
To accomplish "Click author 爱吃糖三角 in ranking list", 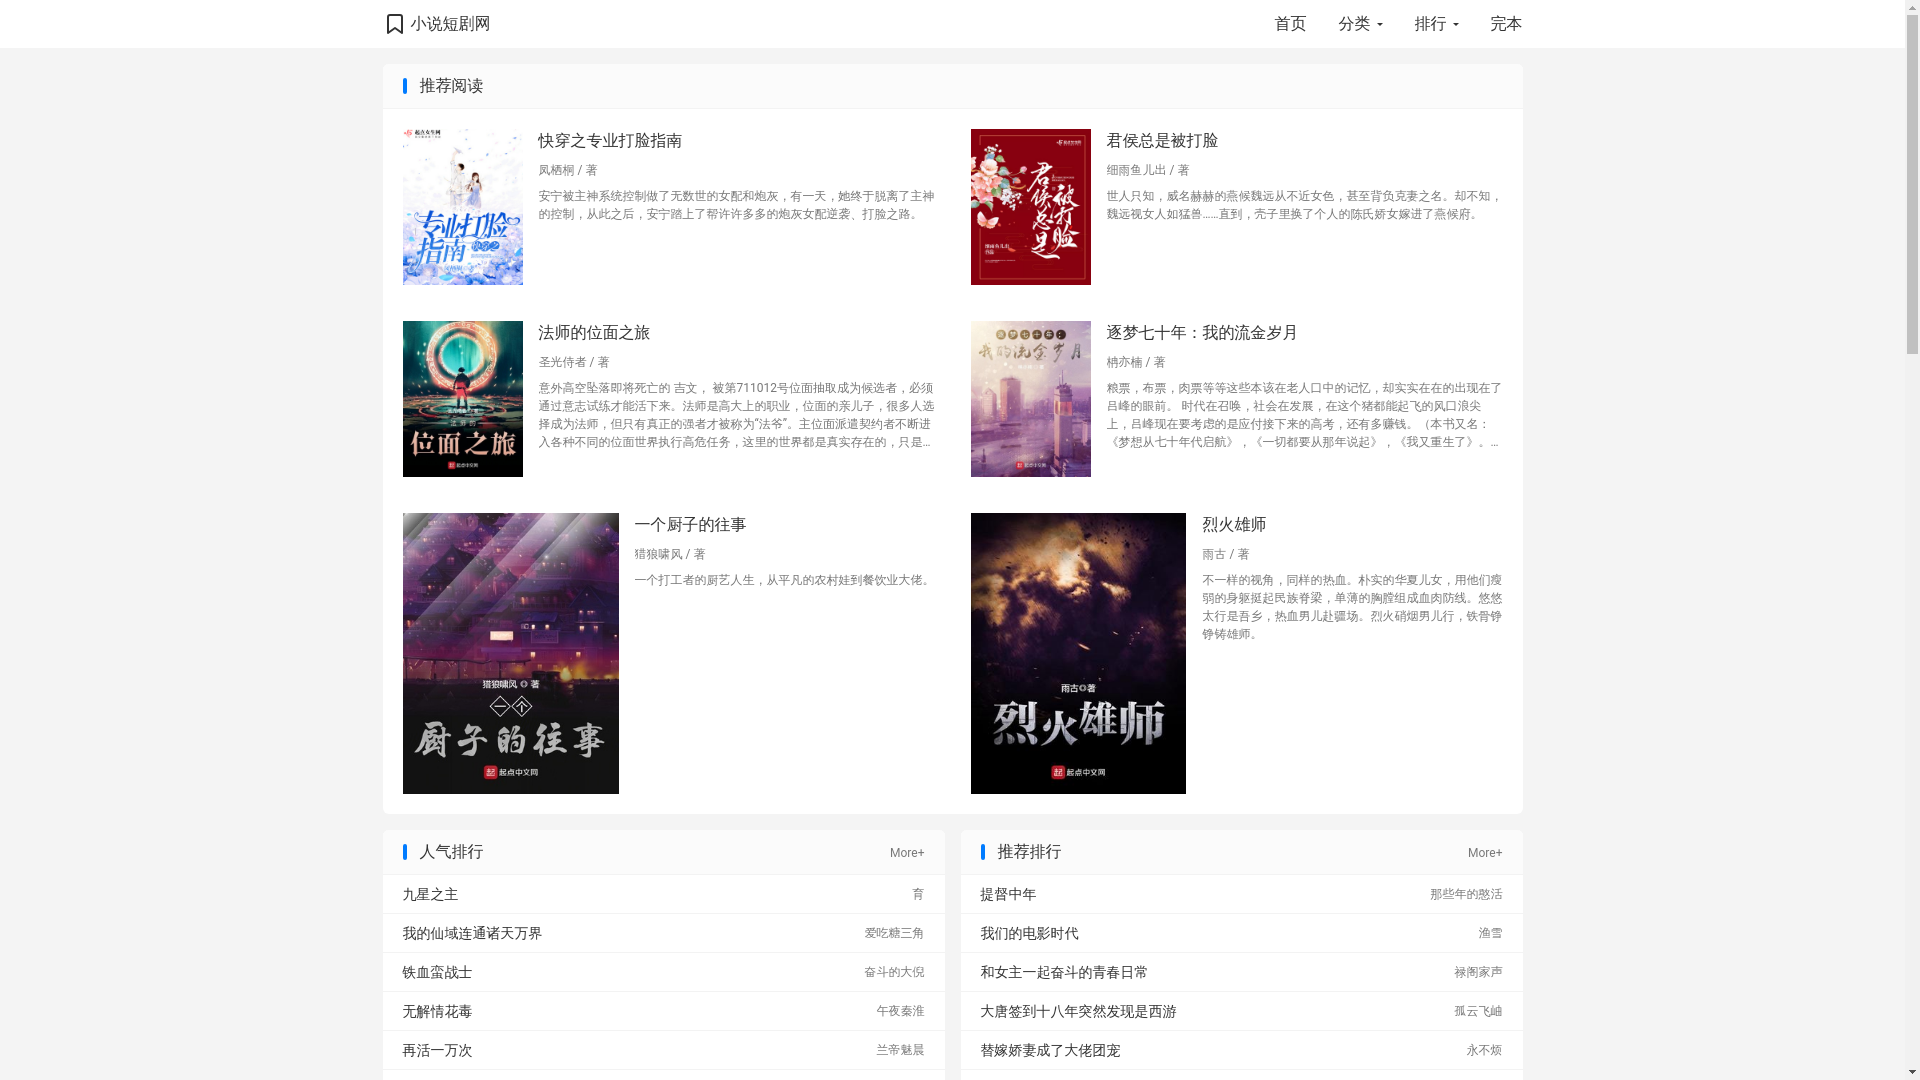I will [894, 934].
